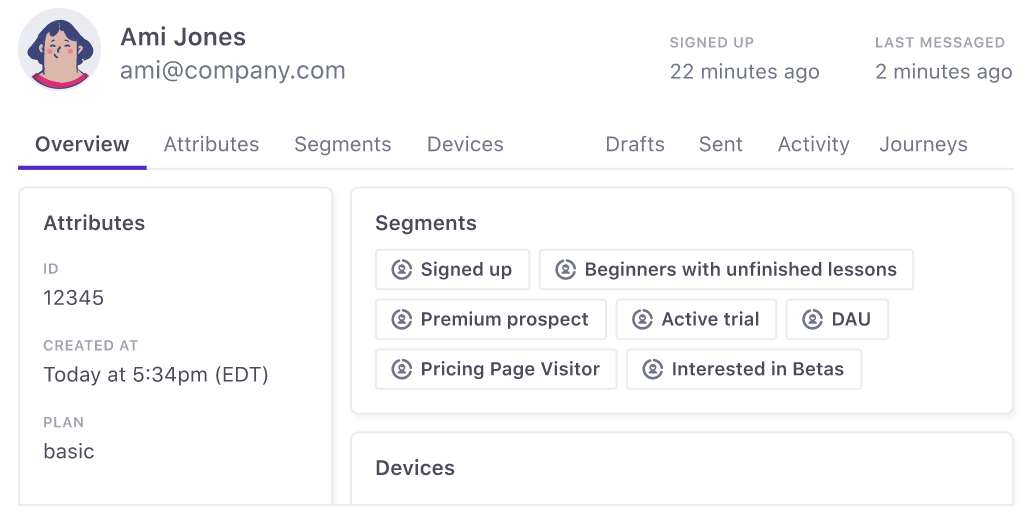1030x522 pixels.
Task: Switch to the Attributes tab
Action: (211, 144)
